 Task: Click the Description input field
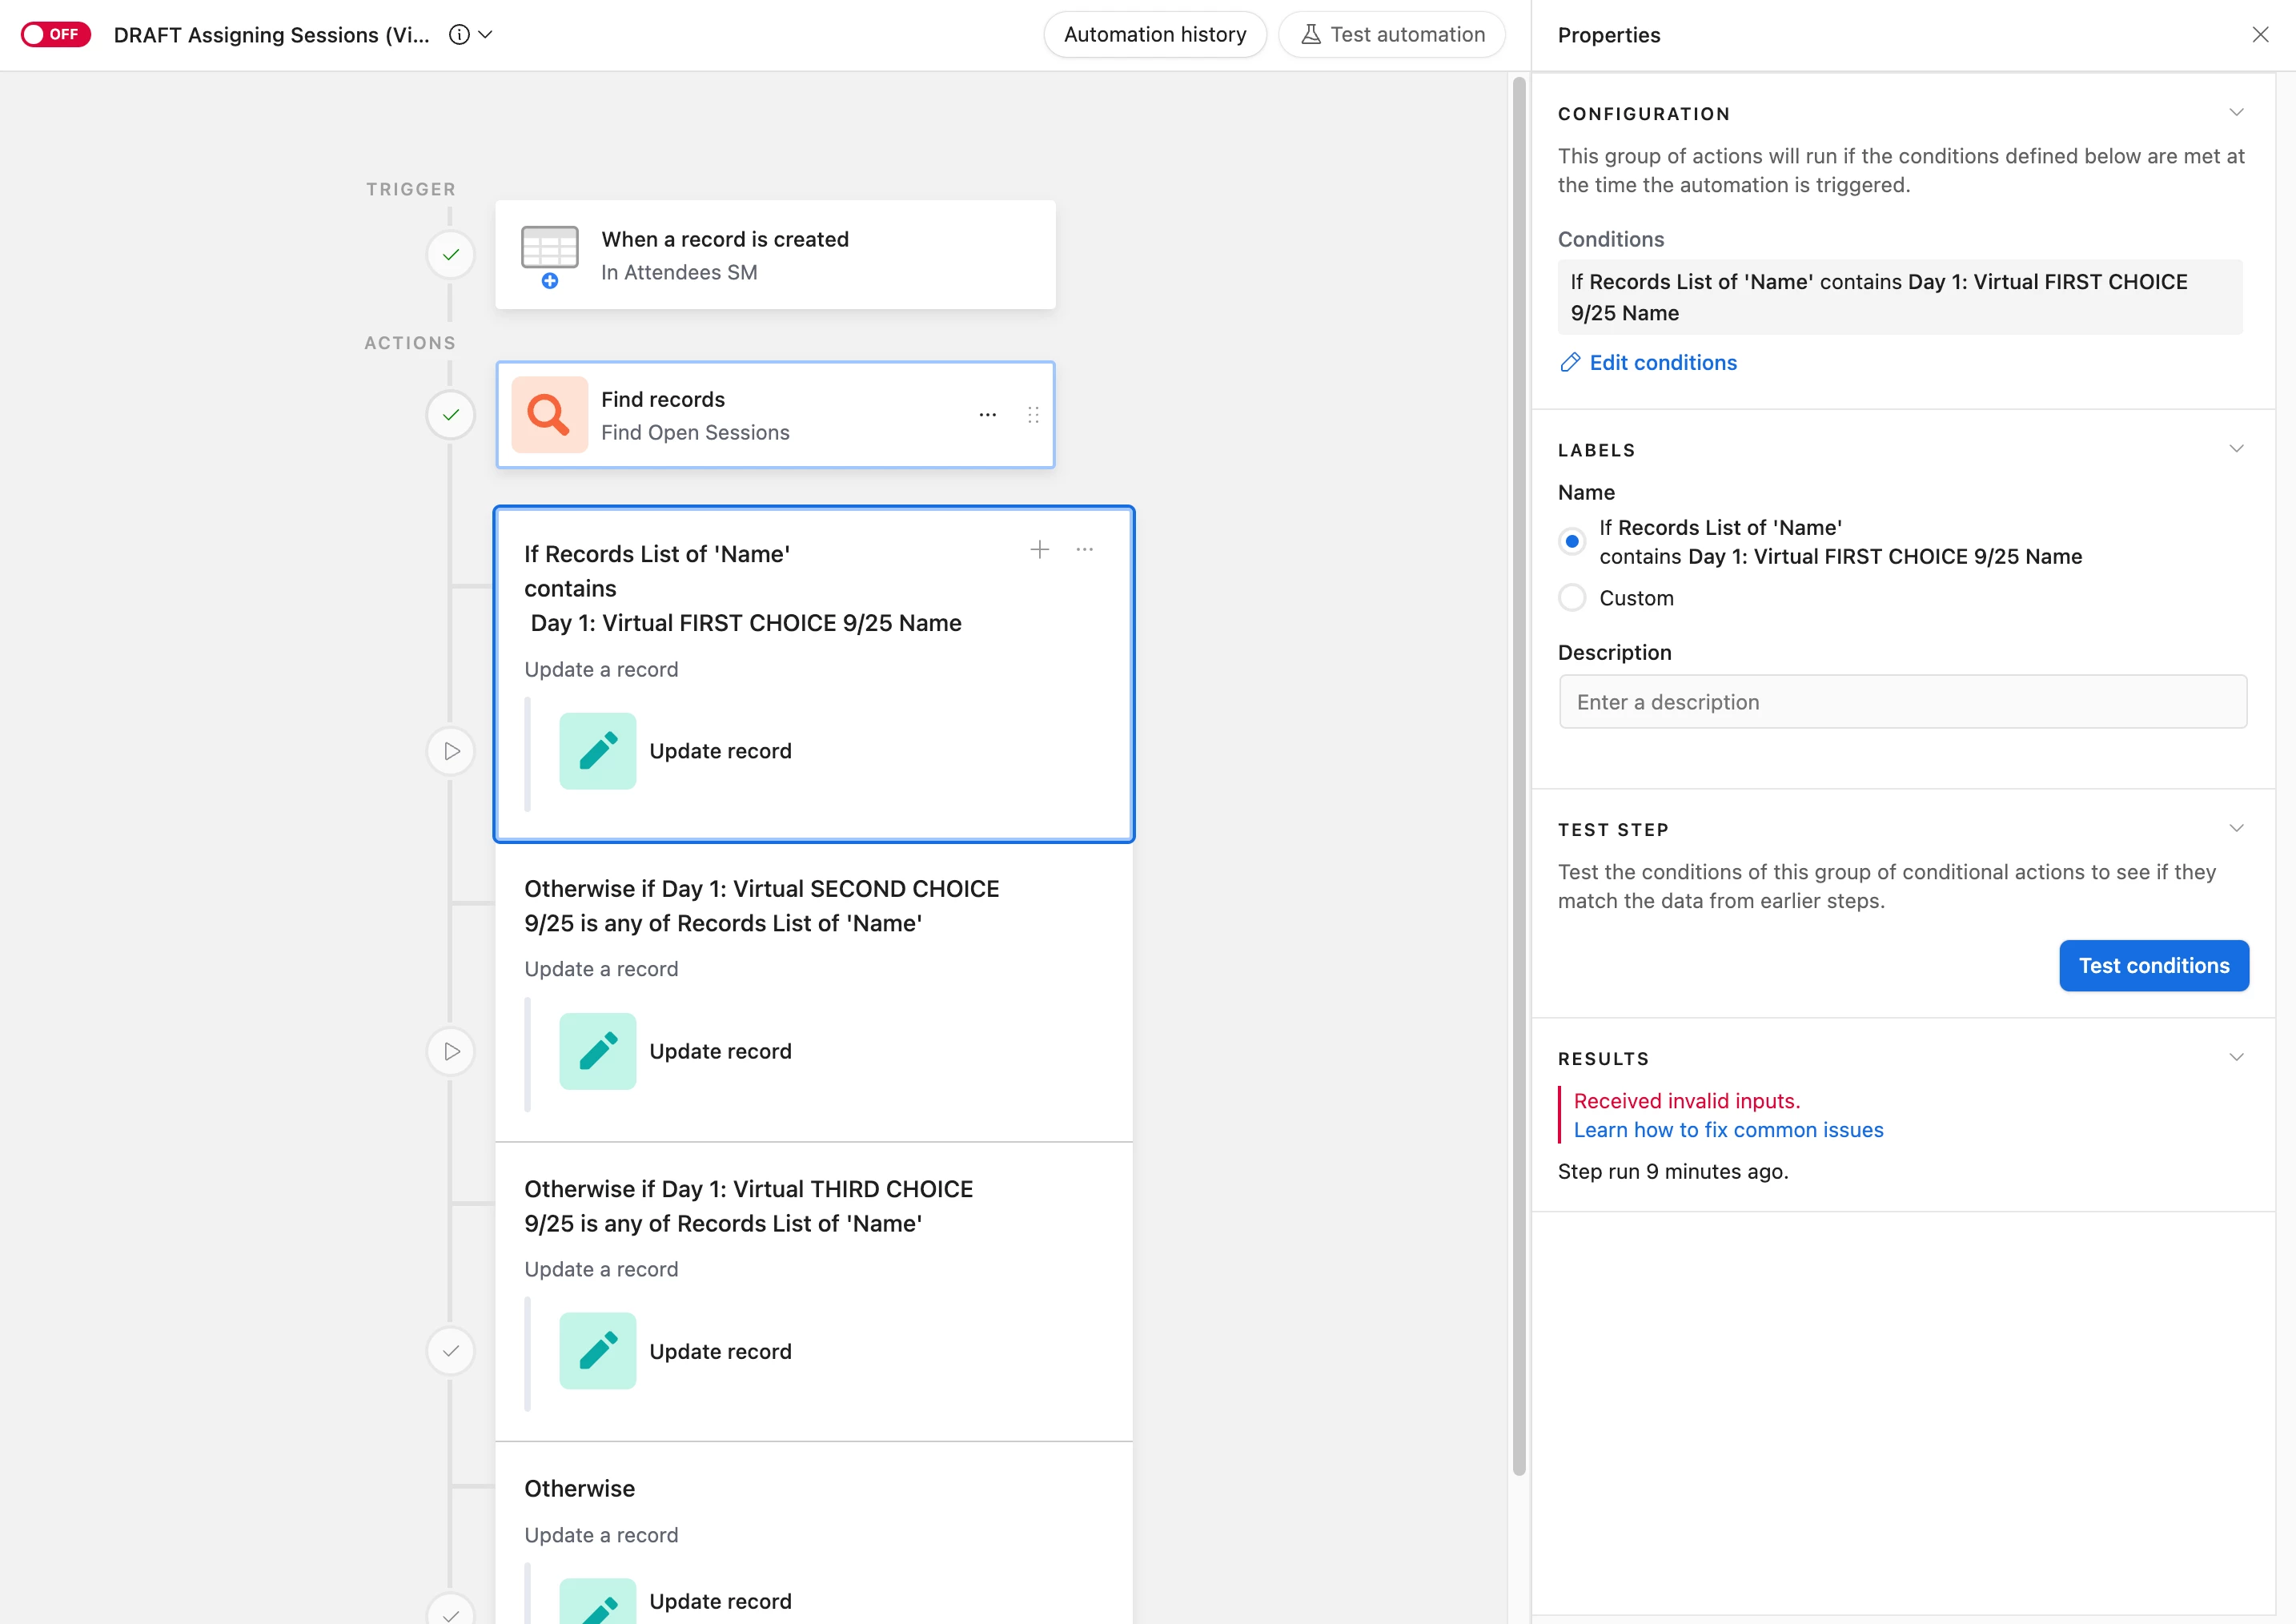1902,702
